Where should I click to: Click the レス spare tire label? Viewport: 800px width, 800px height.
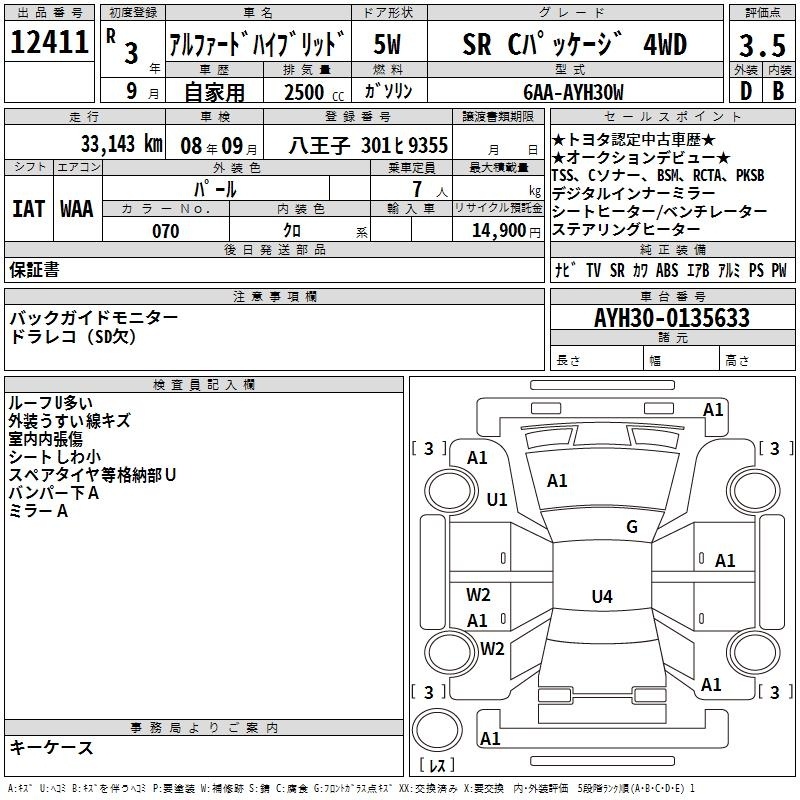436,765
